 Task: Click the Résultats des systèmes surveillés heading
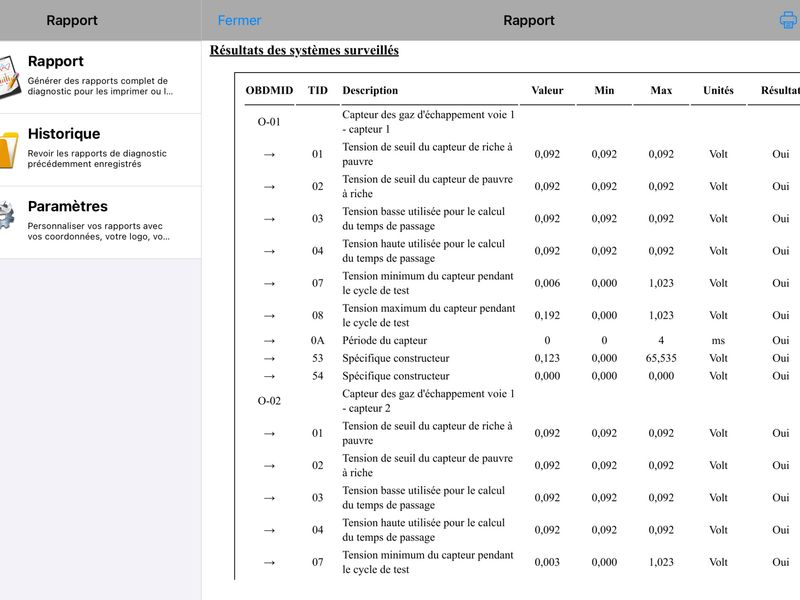tap(304, 50)
